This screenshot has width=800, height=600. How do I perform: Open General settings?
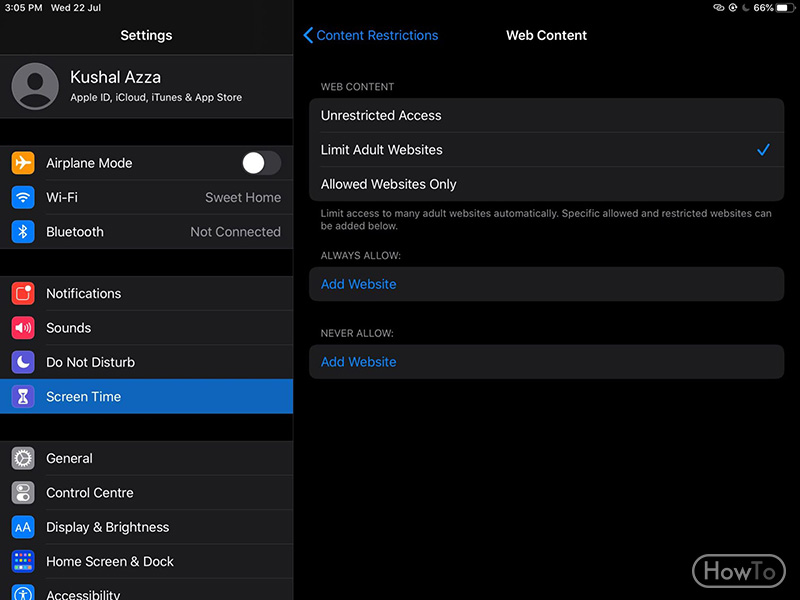146,458
